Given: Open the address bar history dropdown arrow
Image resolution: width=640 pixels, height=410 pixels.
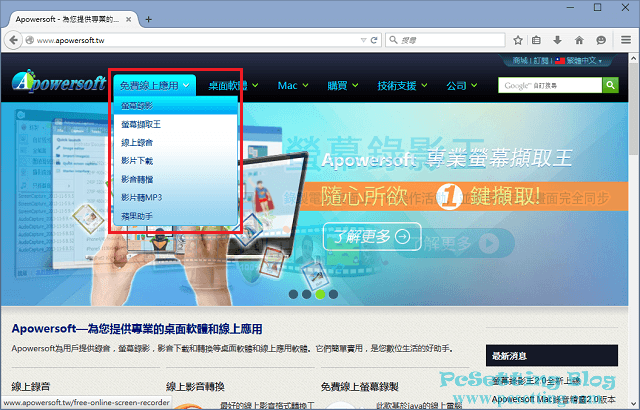Looking at the screenshot, I should pyautogui.click(x=363, y=40).
